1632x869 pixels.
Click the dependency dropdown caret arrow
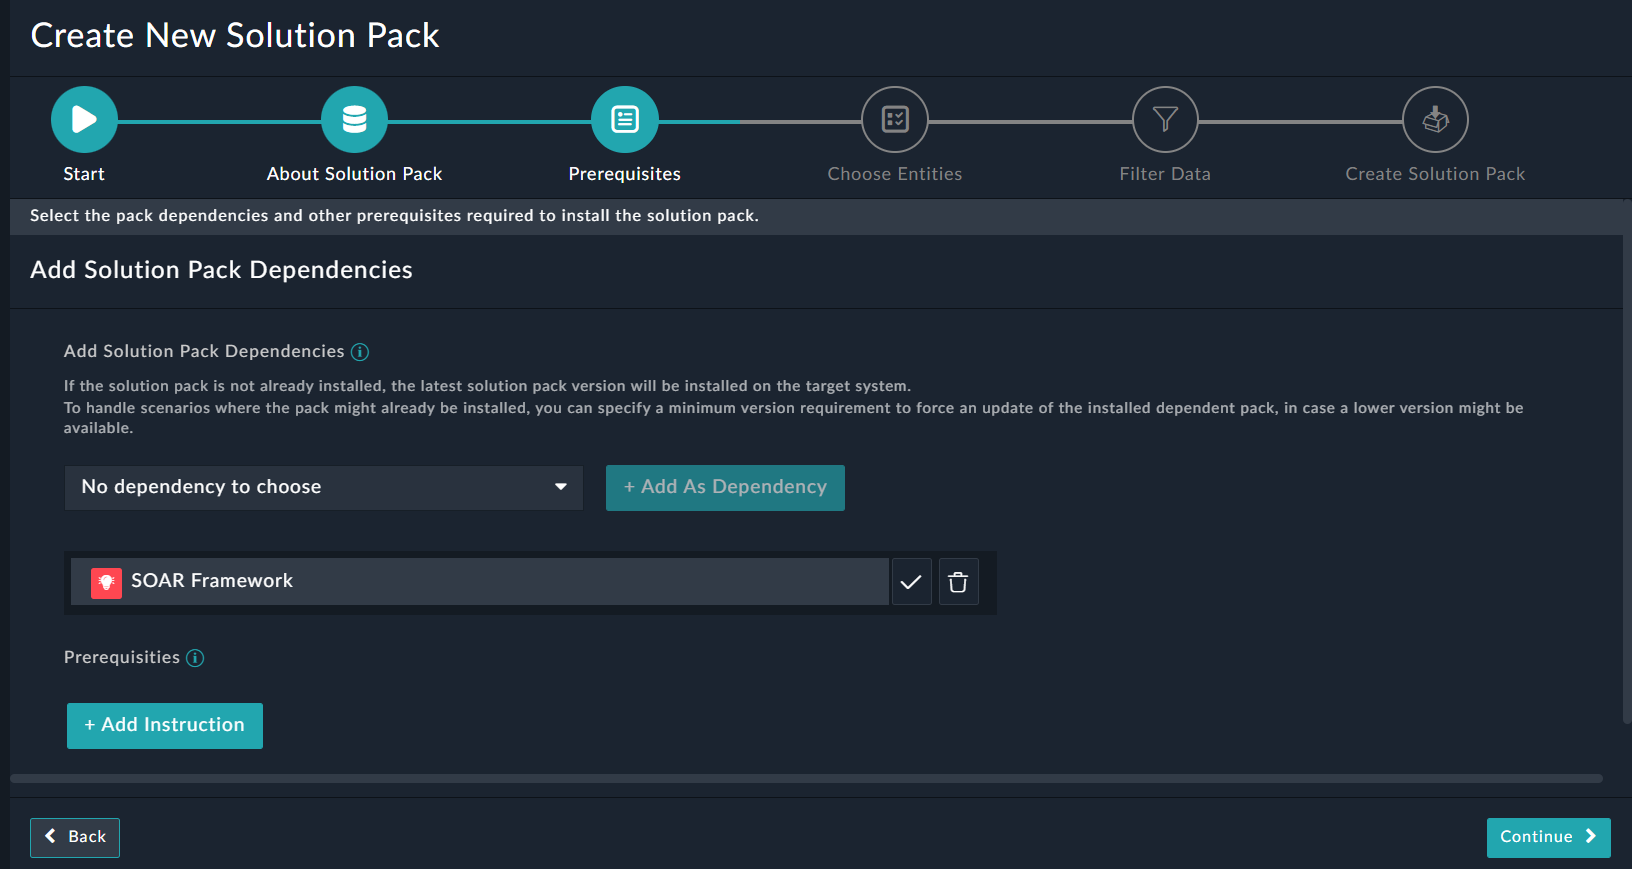(561, 487)
